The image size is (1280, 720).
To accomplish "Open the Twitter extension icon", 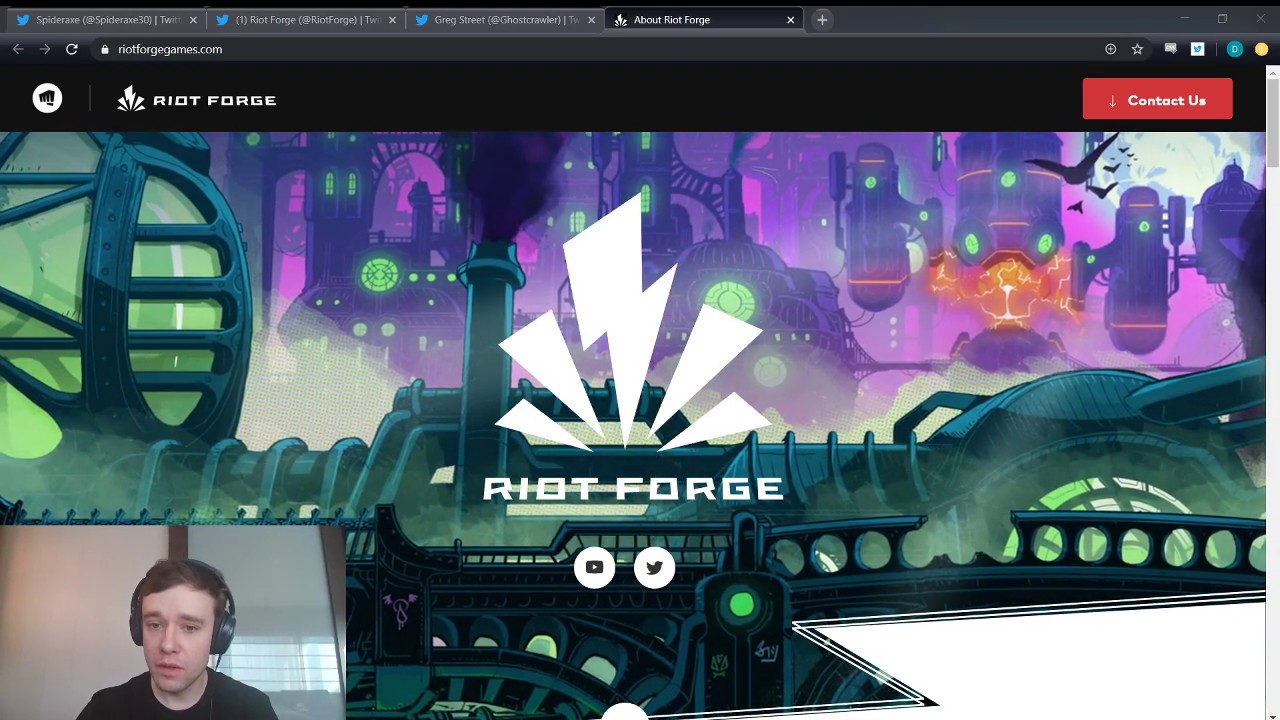I will (x=1197, y=49).
